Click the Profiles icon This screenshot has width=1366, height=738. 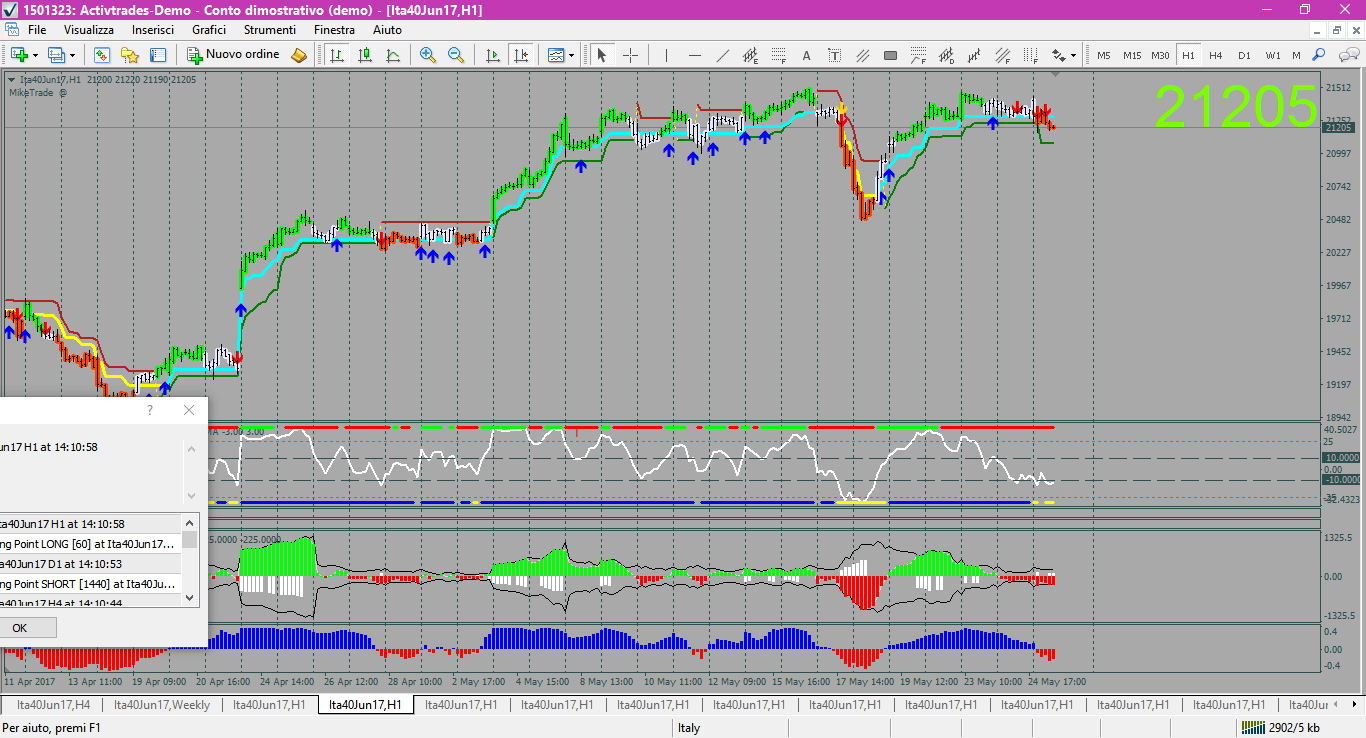coord(56,55)
